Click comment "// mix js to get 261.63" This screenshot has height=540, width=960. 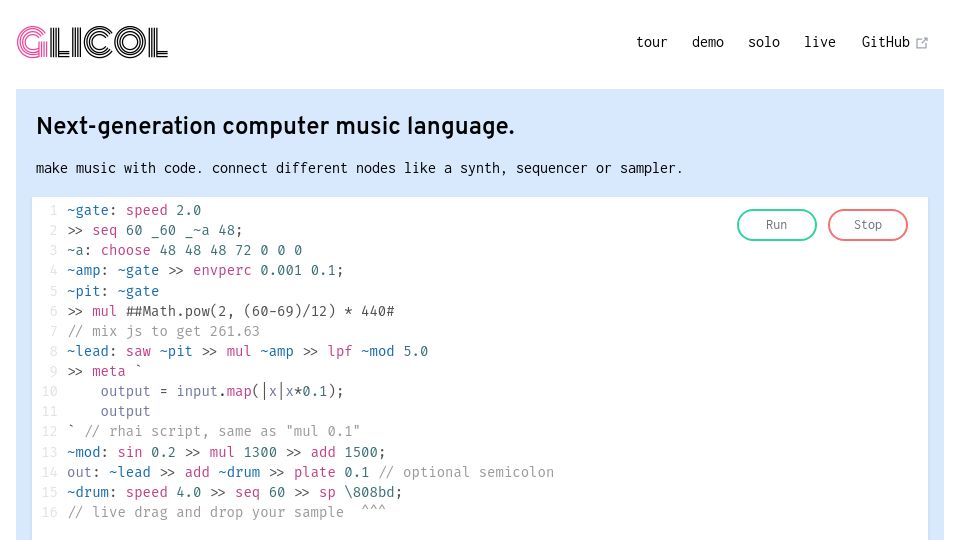[x=163, y=331]
